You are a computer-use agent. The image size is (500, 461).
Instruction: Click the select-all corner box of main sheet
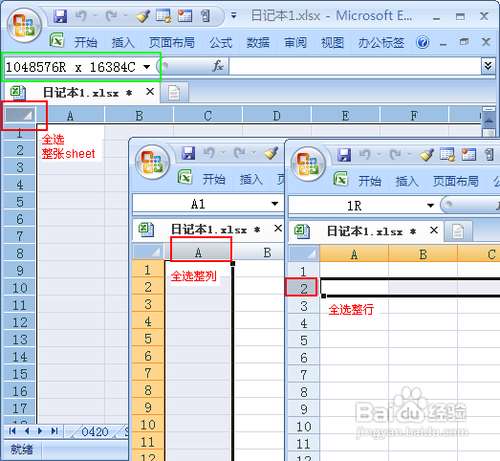(x=20, y=115)
